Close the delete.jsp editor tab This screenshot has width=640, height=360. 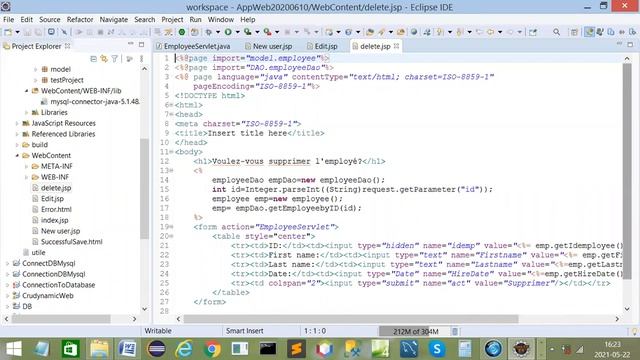point(396,46)
